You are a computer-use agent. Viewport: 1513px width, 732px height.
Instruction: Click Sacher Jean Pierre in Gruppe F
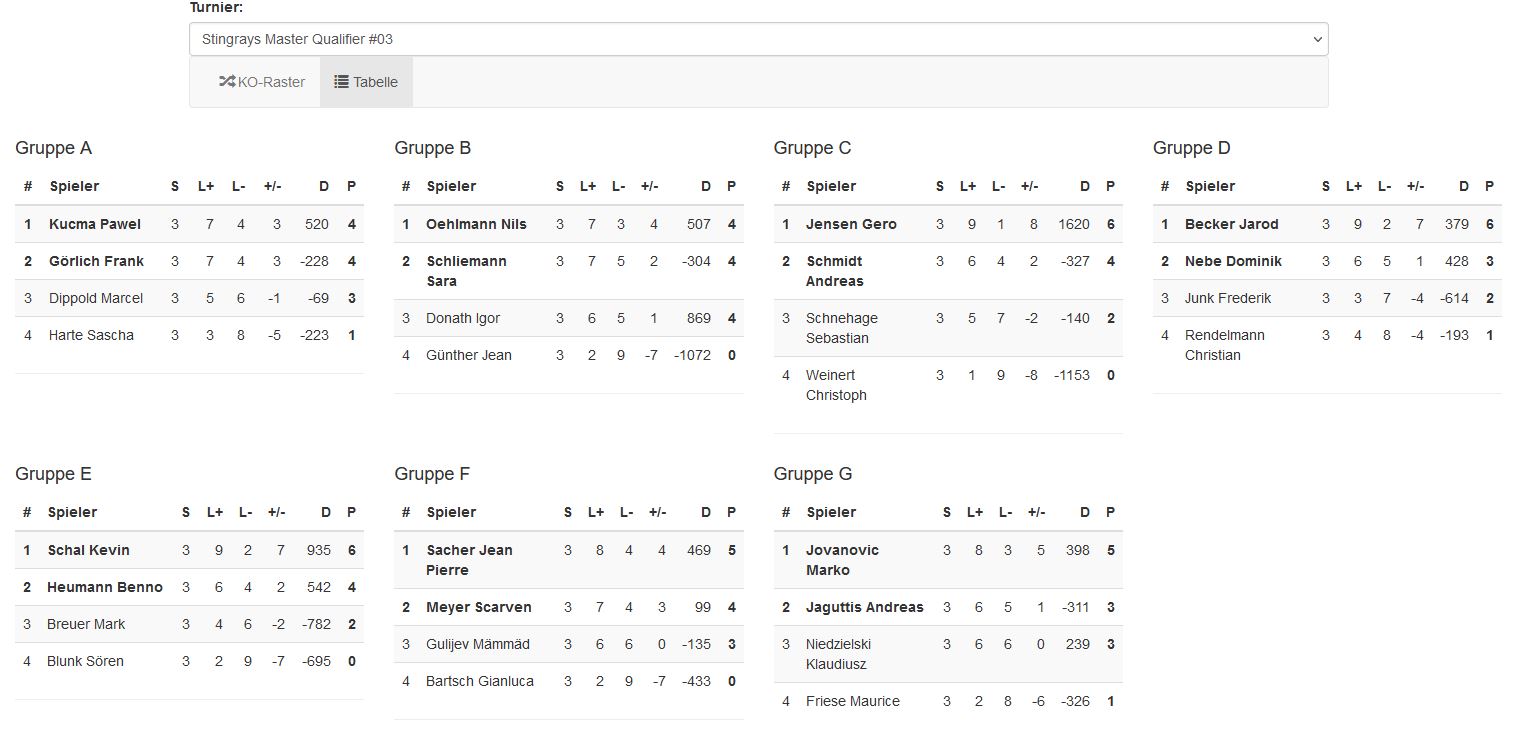point(469,560)
